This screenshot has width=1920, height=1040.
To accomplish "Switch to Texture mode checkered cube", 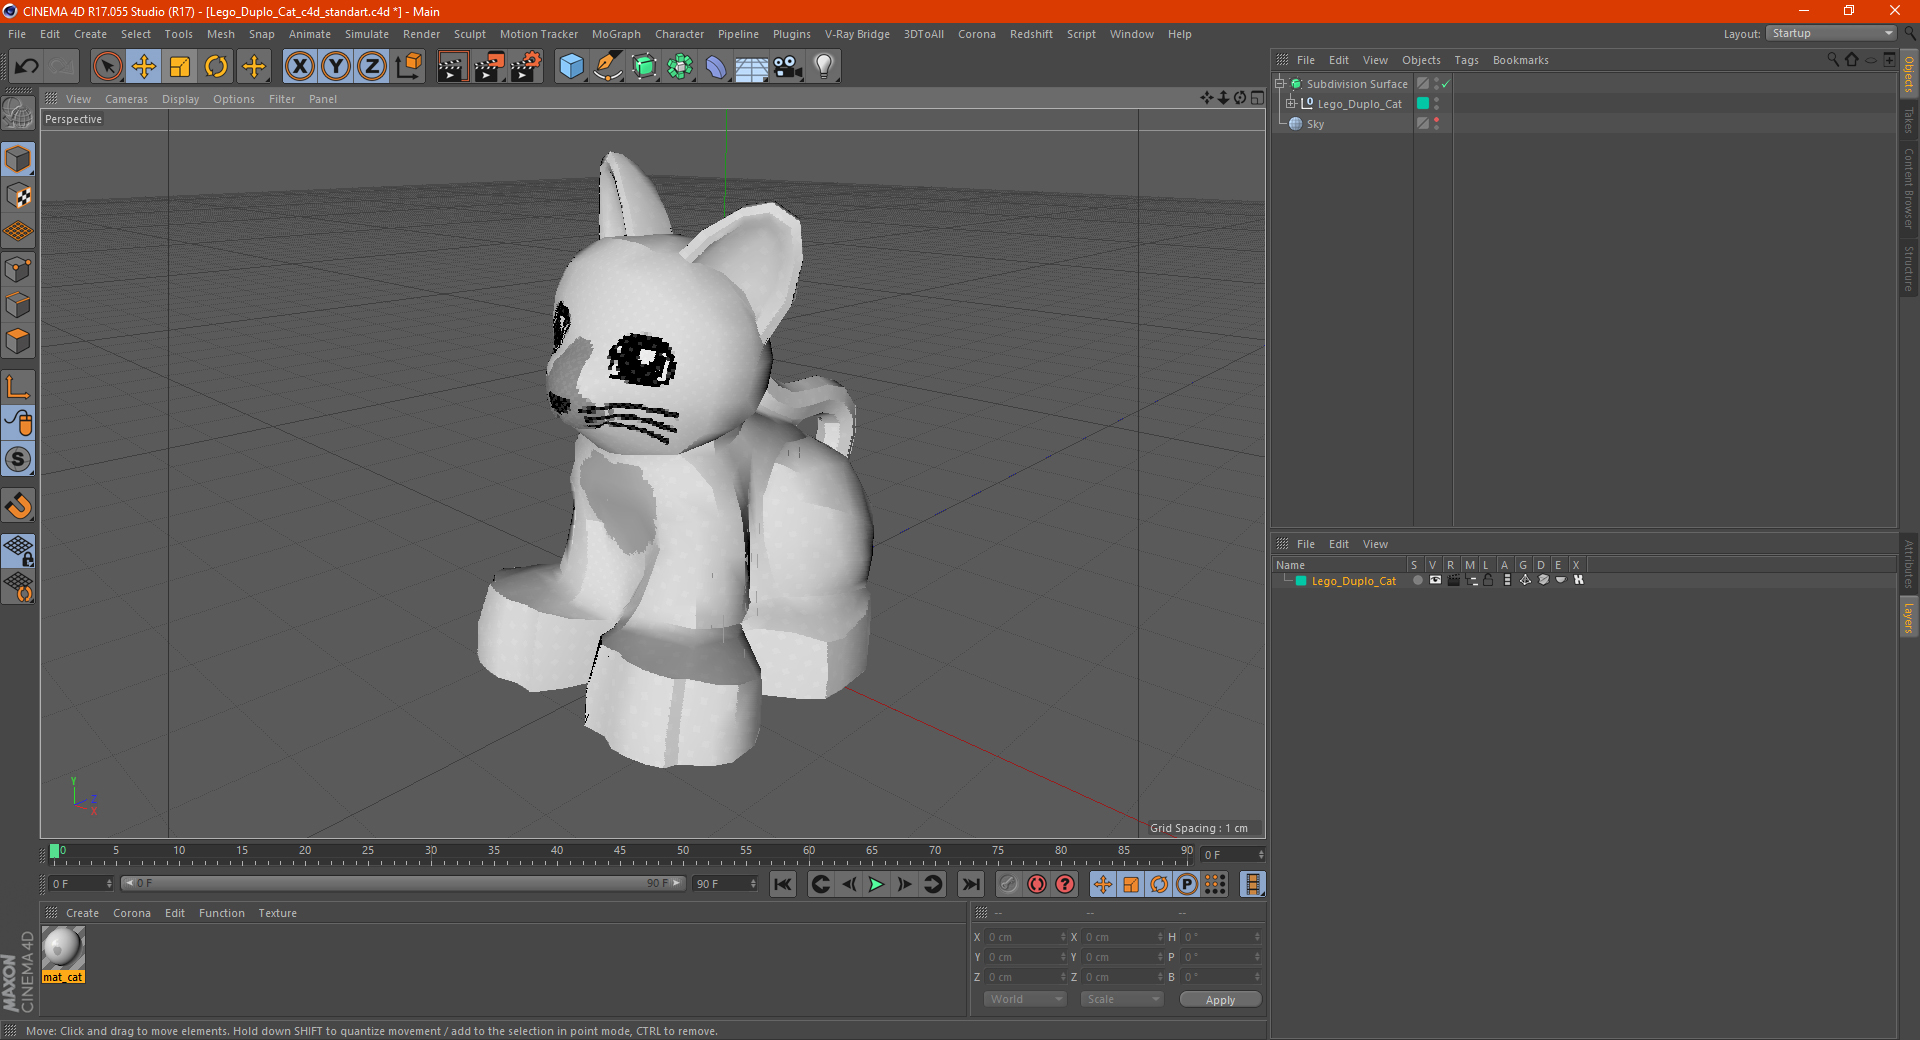I will tap(18, 196).
